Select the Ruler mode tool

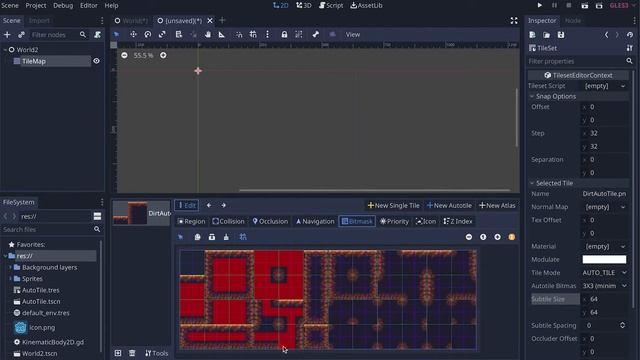click(222, 34)
